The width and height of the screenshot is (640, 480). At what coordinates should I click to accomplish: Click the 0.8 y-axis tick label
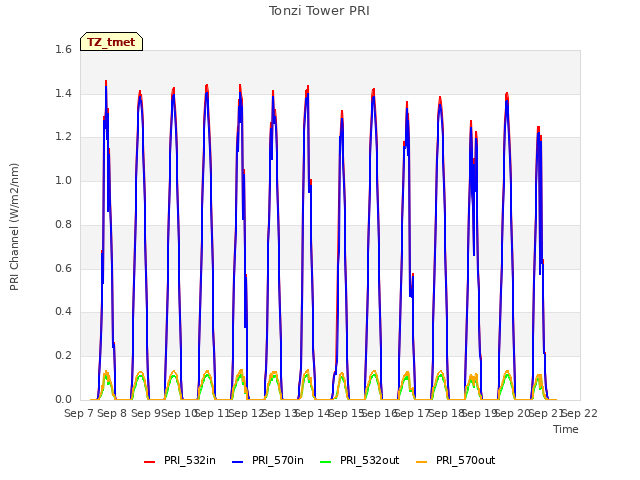pyautogui.click(x=63, y=224)
